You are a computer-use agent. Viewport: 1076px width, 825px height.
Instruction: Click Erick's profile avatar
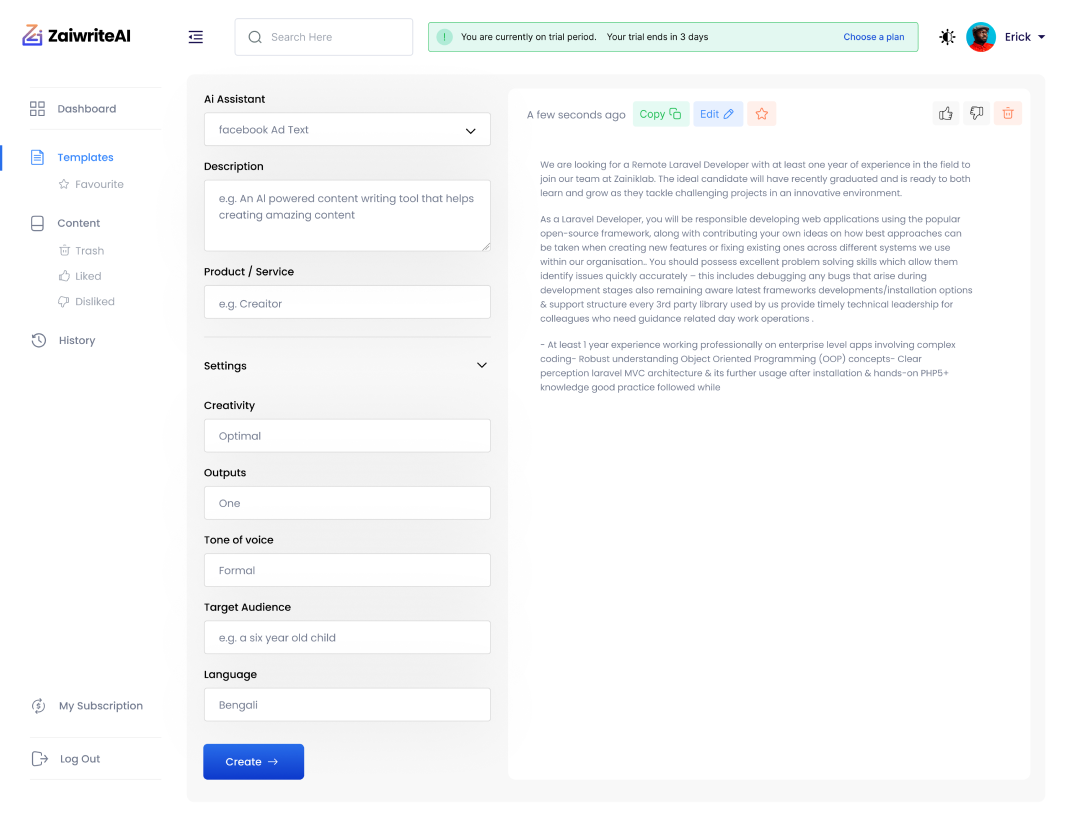[x=981, y=37]
